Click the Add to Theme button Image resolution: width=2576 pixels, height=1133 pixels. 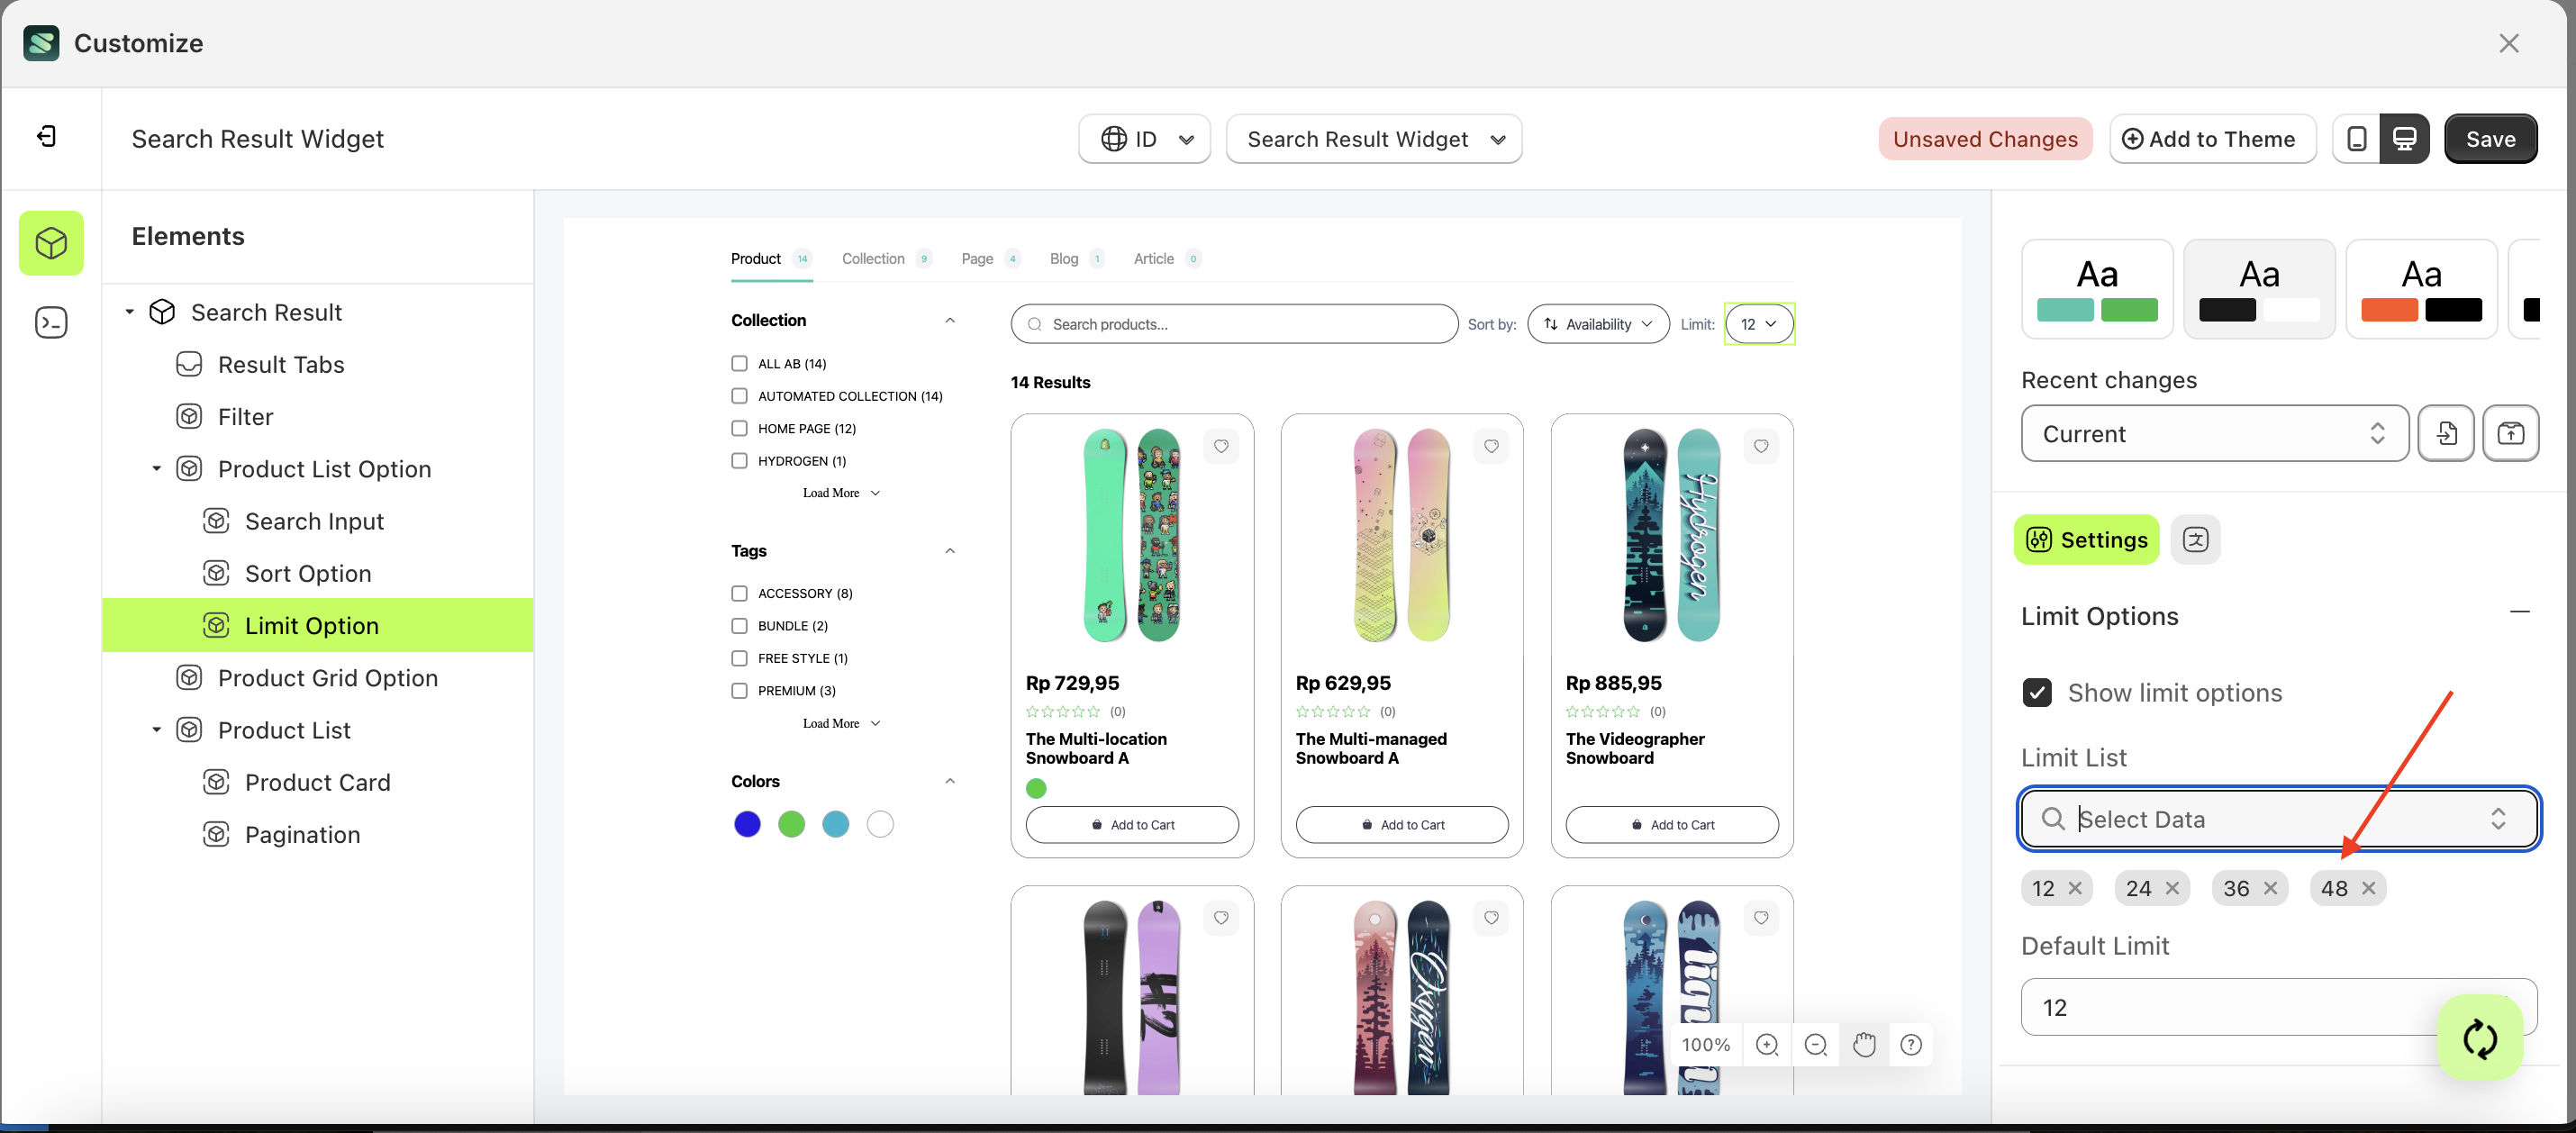pos(2212,138)
